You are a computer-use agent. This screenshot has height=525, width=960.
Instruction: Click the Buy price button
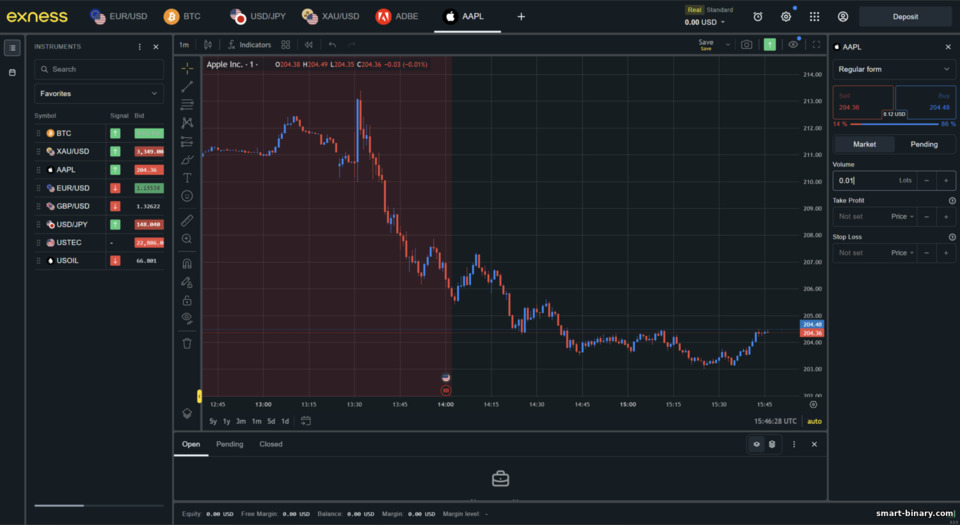[925, 102]
